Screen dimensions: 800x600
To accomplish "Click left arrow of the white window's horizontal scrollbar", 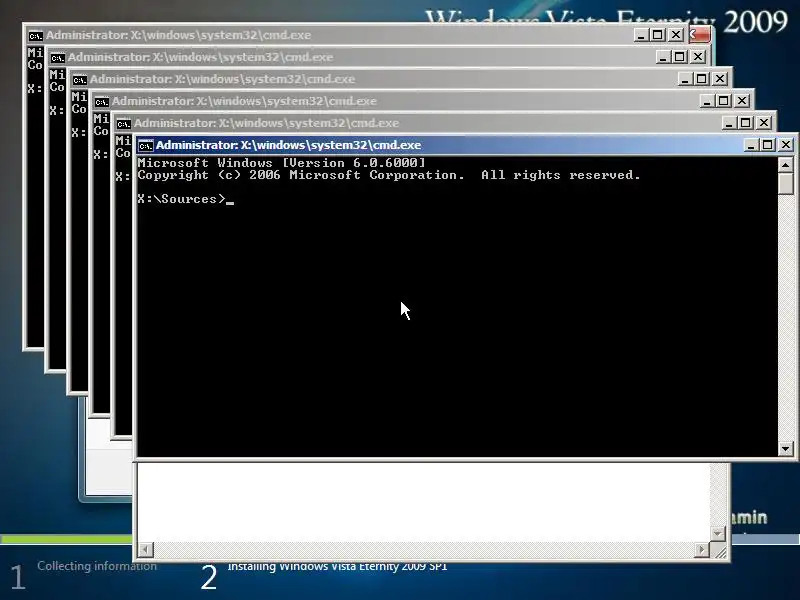I will point(145,549).
